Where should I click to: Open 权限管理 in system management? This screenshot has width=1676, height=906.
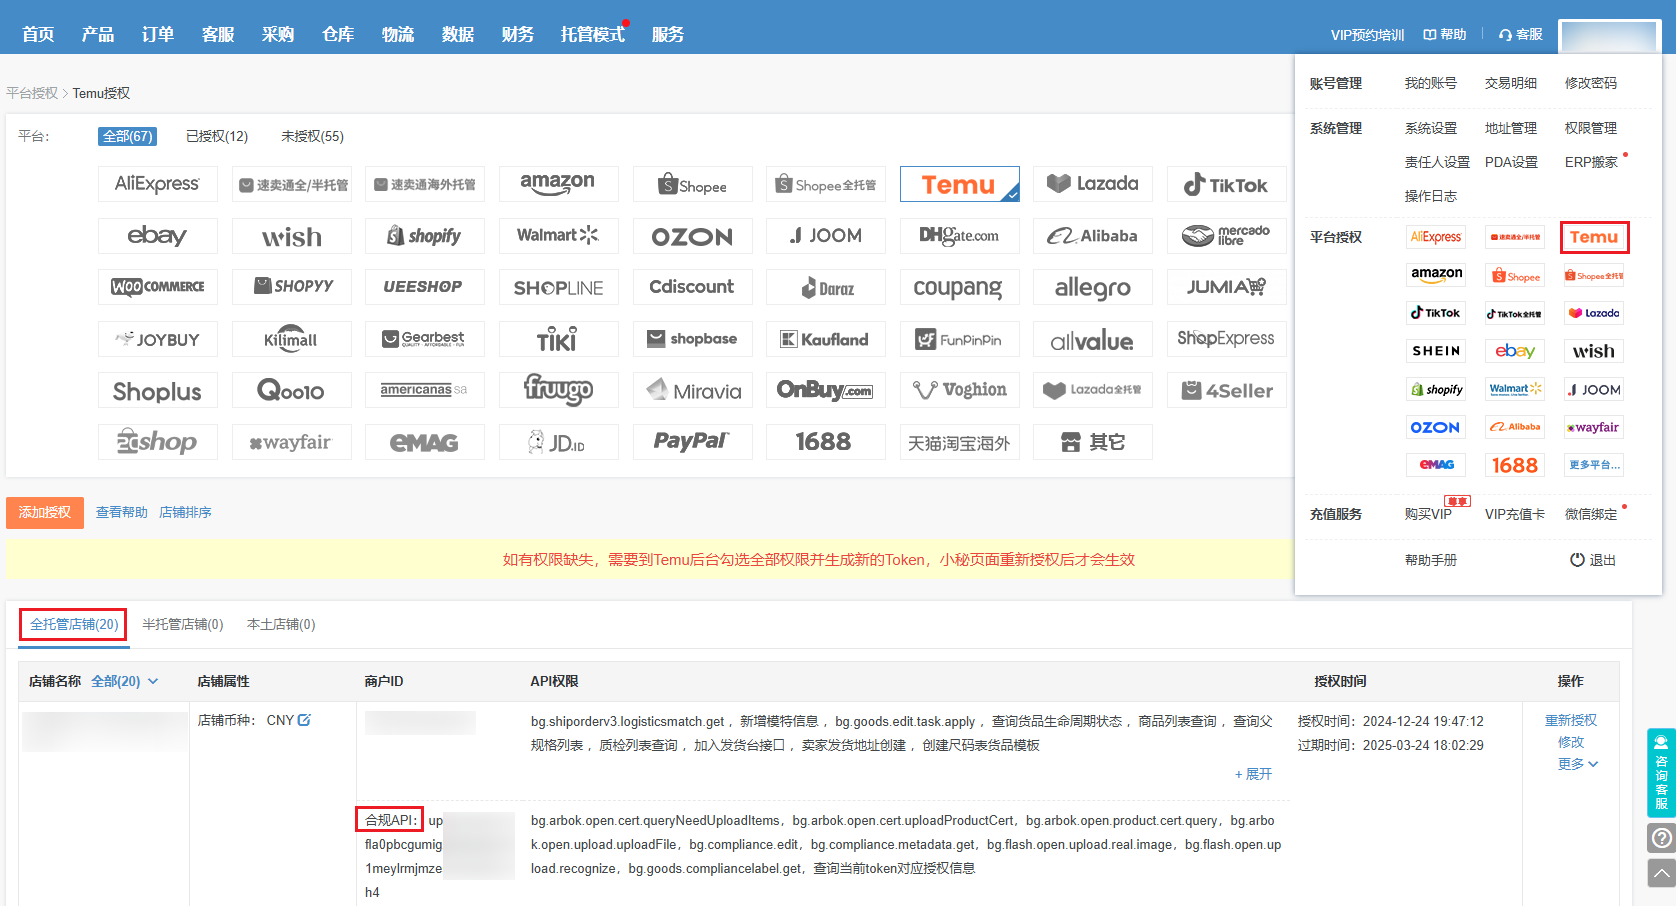pos(1591,128)
